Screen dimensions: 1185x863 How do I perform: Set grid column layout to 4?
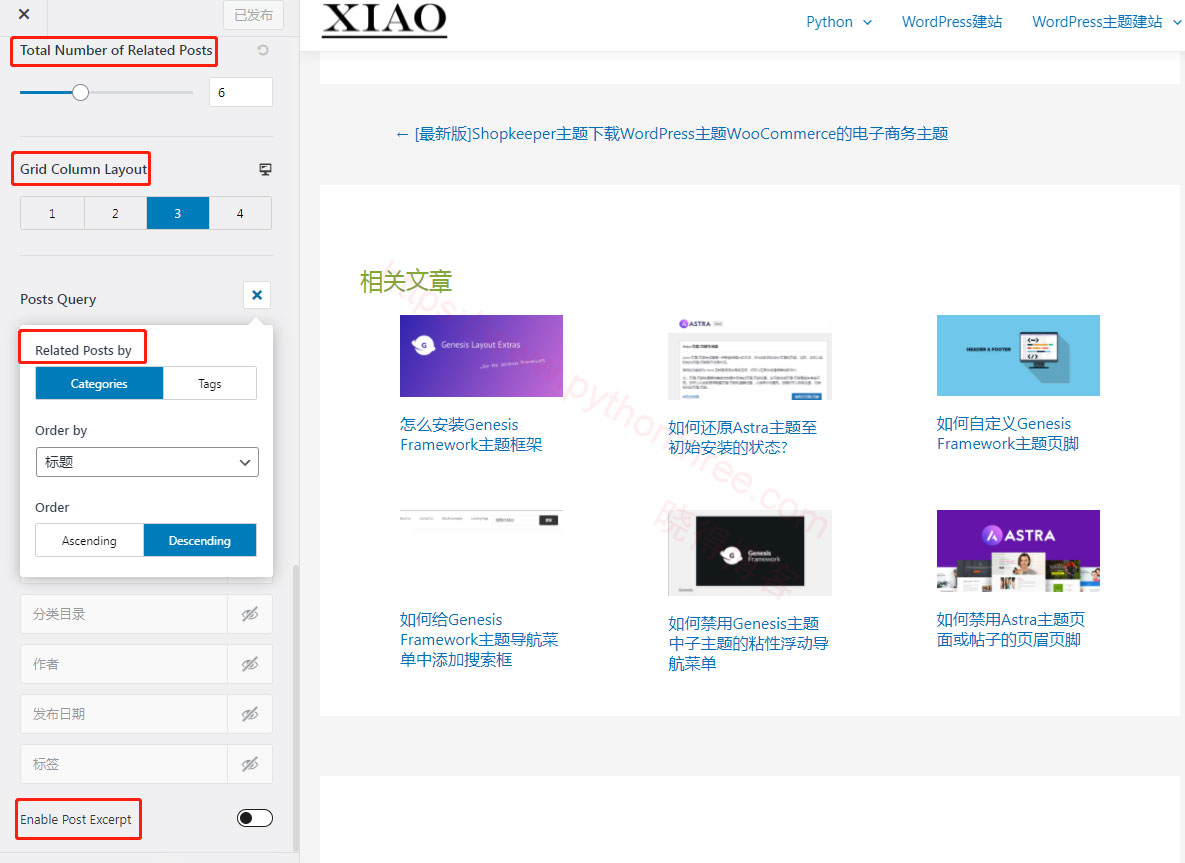point(240,213)
